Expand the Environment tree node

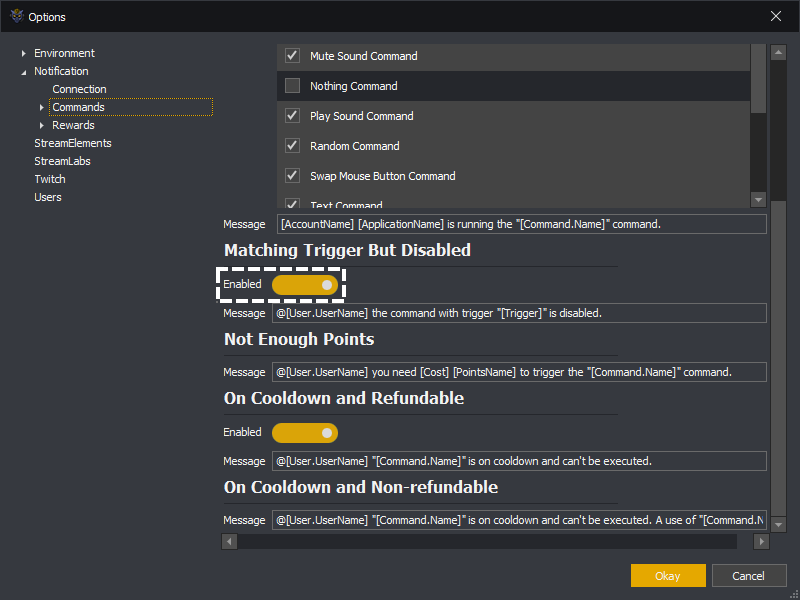click(x=23, y=54)
